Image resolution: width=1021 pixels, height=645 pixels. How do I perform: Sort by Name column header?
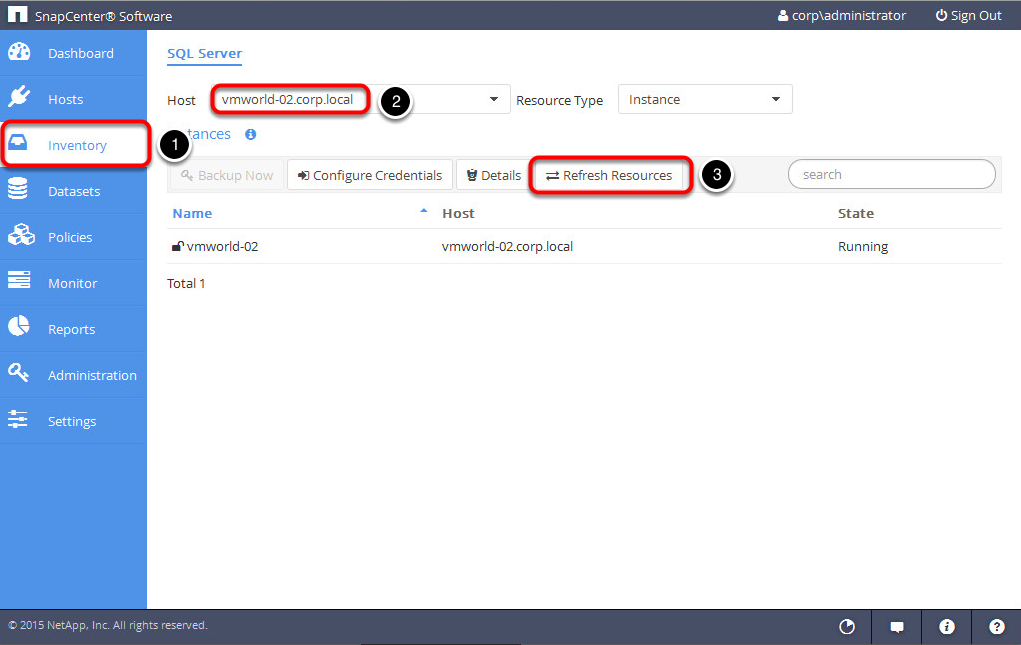coord(192,213)
